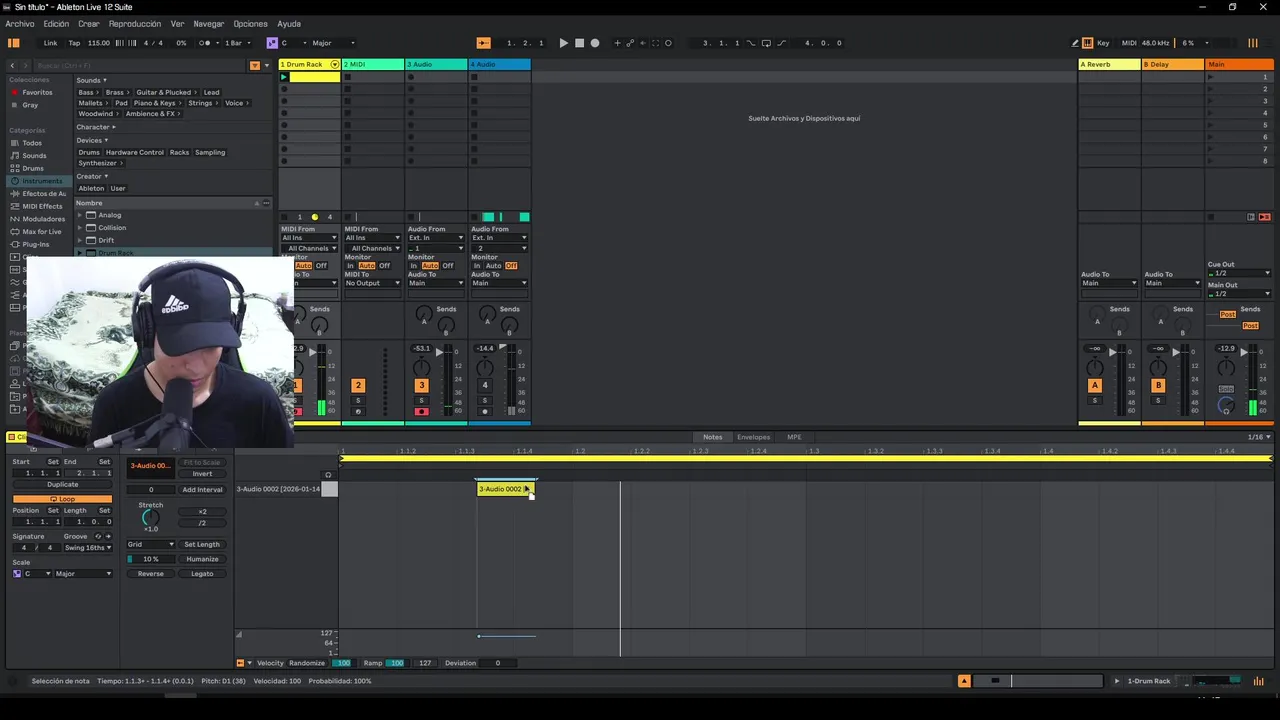Toggle B Delay return track activator

coord(1158,385)
